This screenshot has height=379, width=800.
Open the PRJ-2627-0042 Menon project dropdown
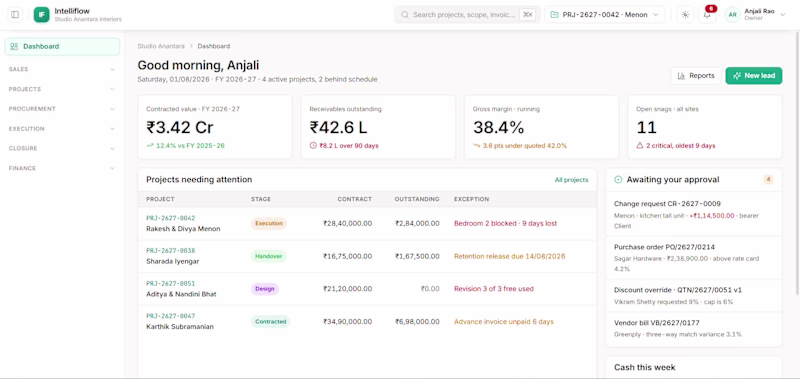pos(605,15)
